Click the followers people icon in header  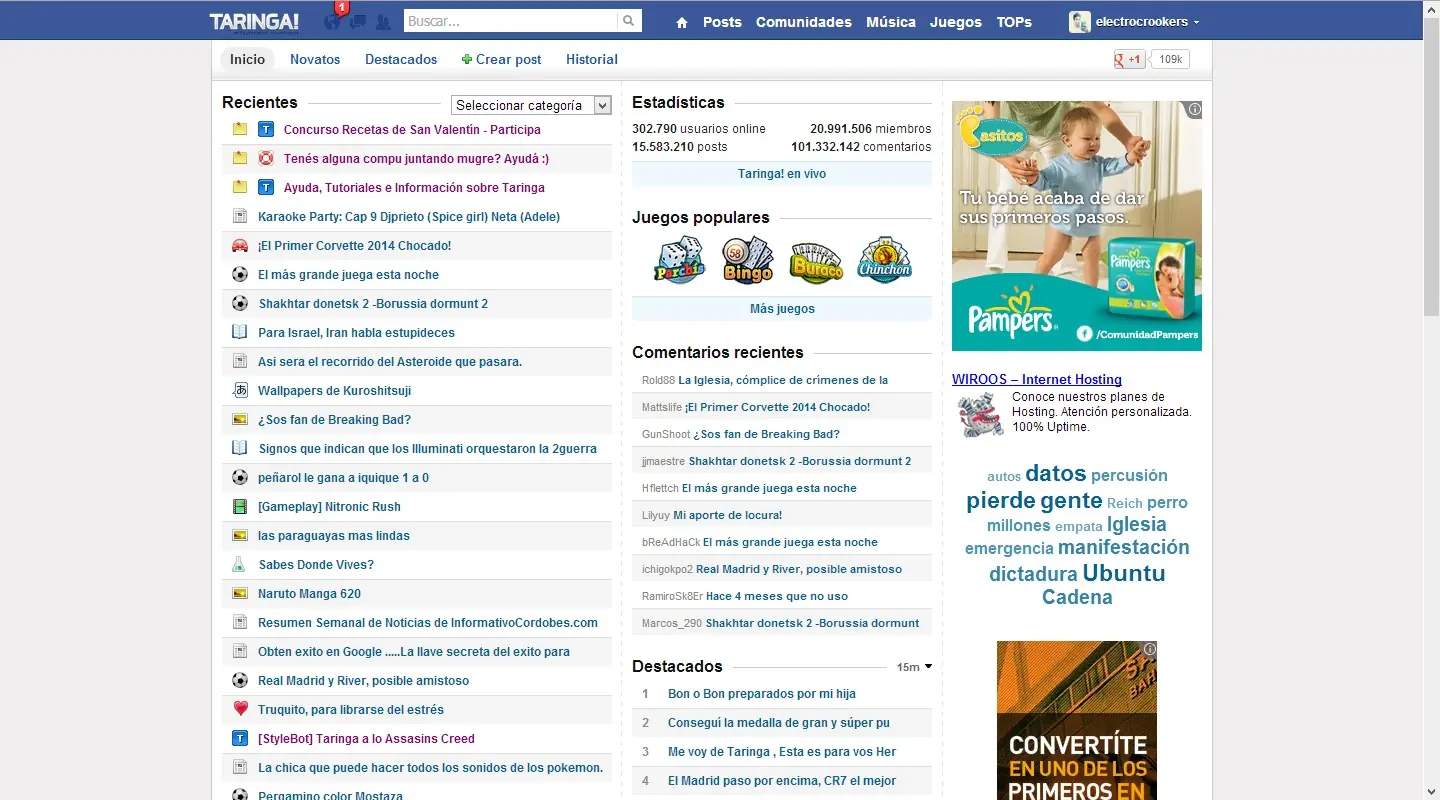point(382,22)
